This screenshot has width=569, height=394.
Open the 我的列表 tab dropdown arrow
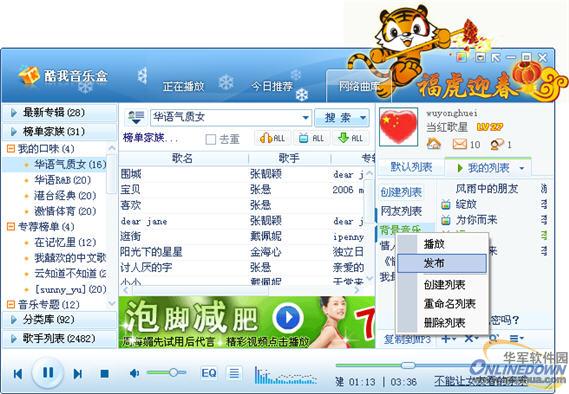[x=522, y=168]
